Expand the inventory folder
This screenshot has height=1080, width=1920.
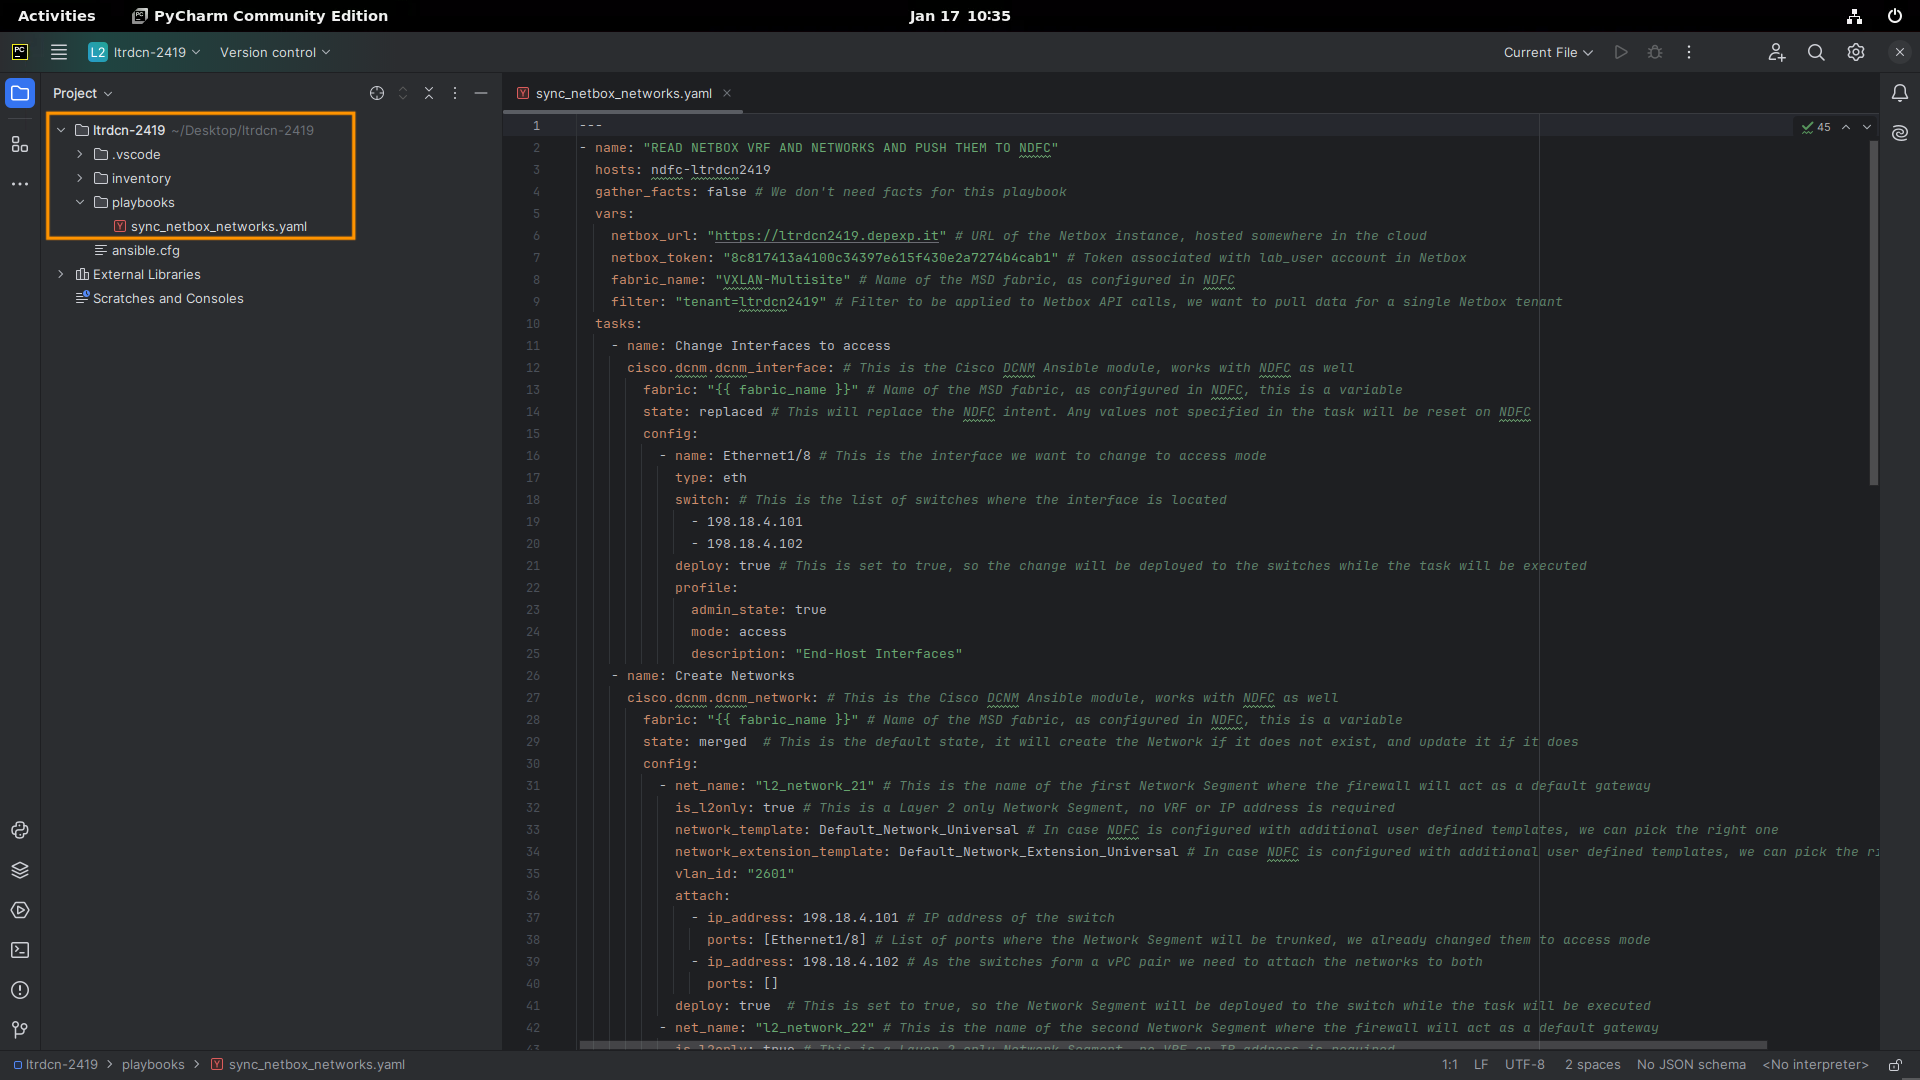click(80, 178)
